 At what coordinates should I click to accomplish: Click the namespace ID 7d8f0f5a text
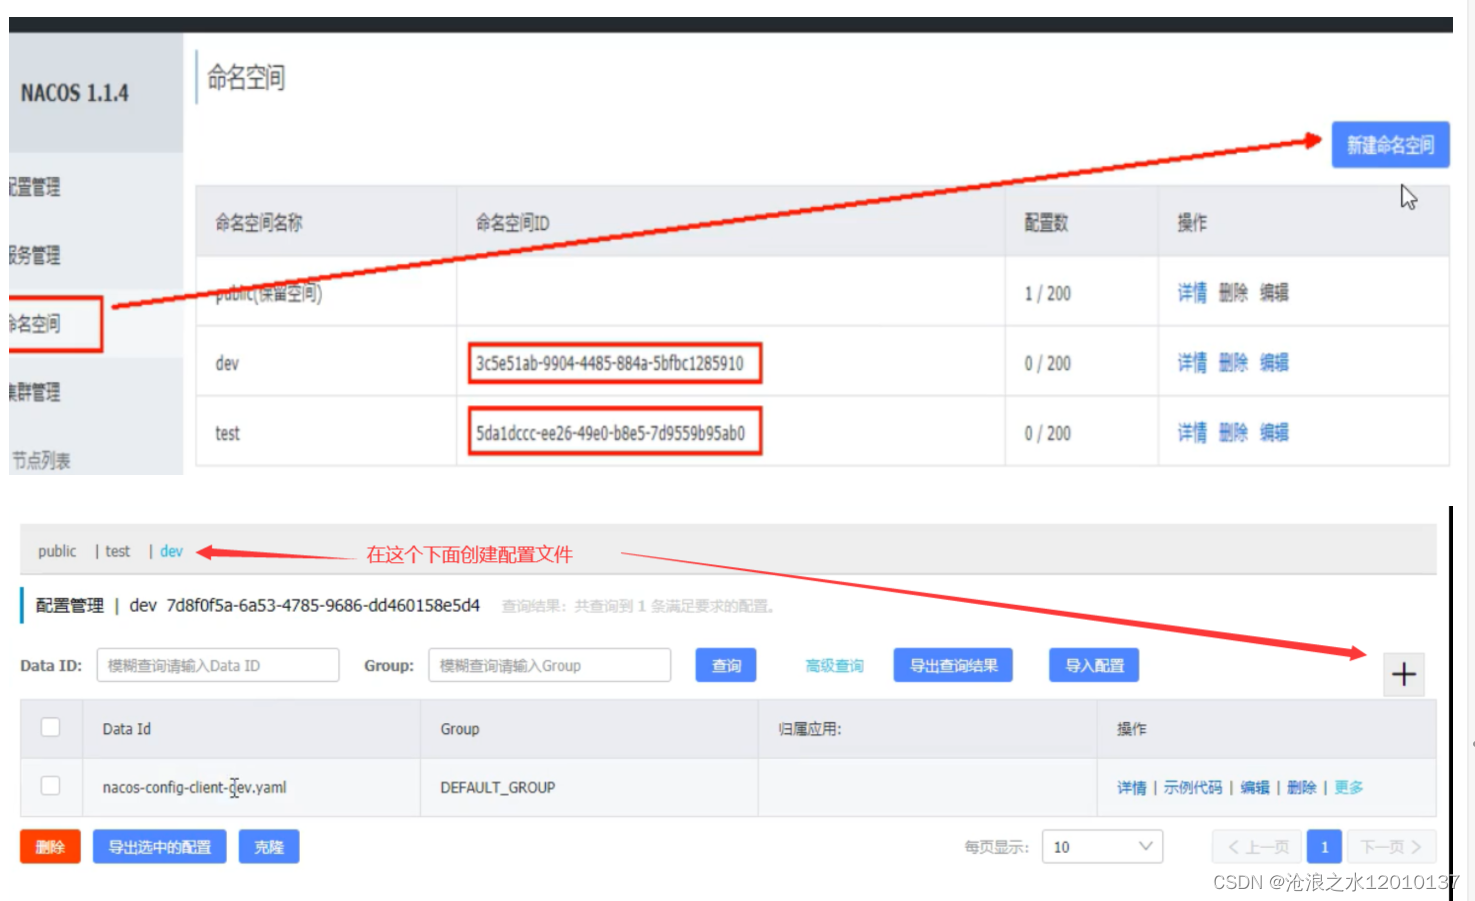click(323, 605)
